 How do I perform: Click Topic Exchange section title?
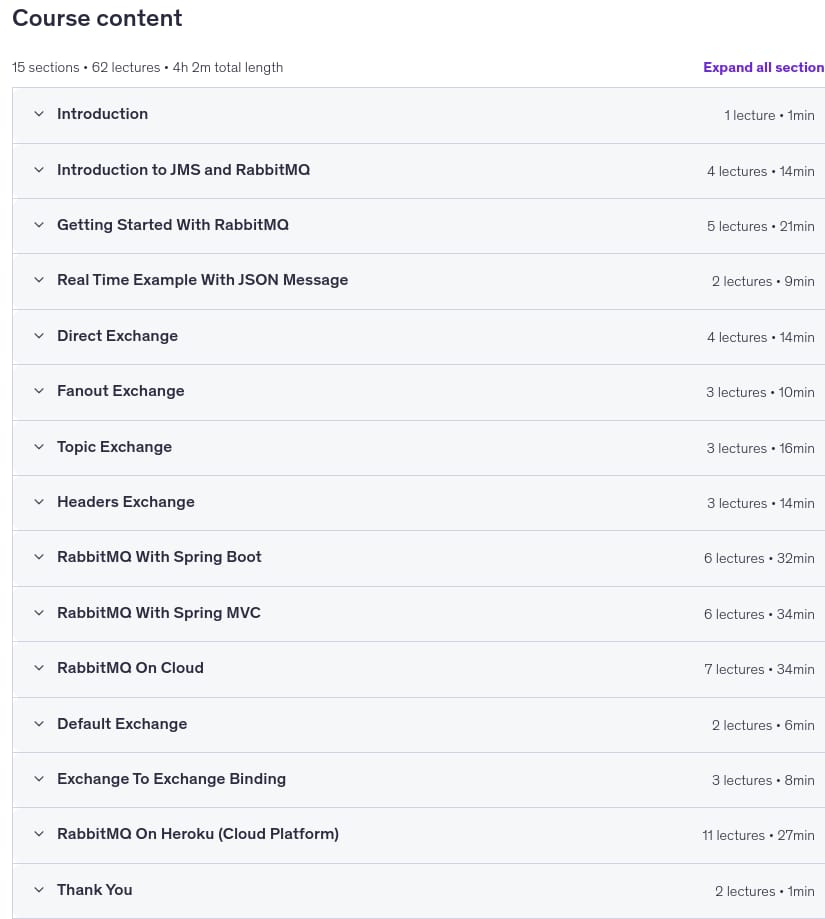(114, 447)
